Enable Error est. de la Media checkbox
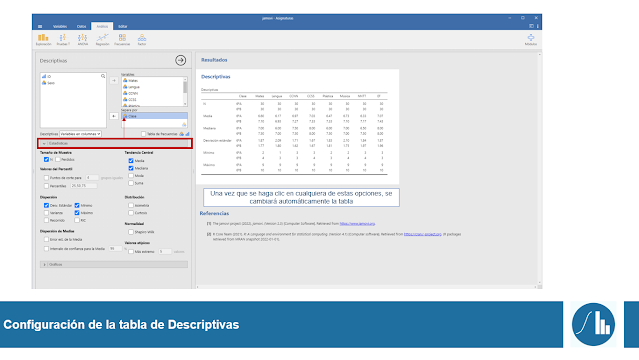The width and height of the screenshot is (639, 360). [x=46, y=239]
